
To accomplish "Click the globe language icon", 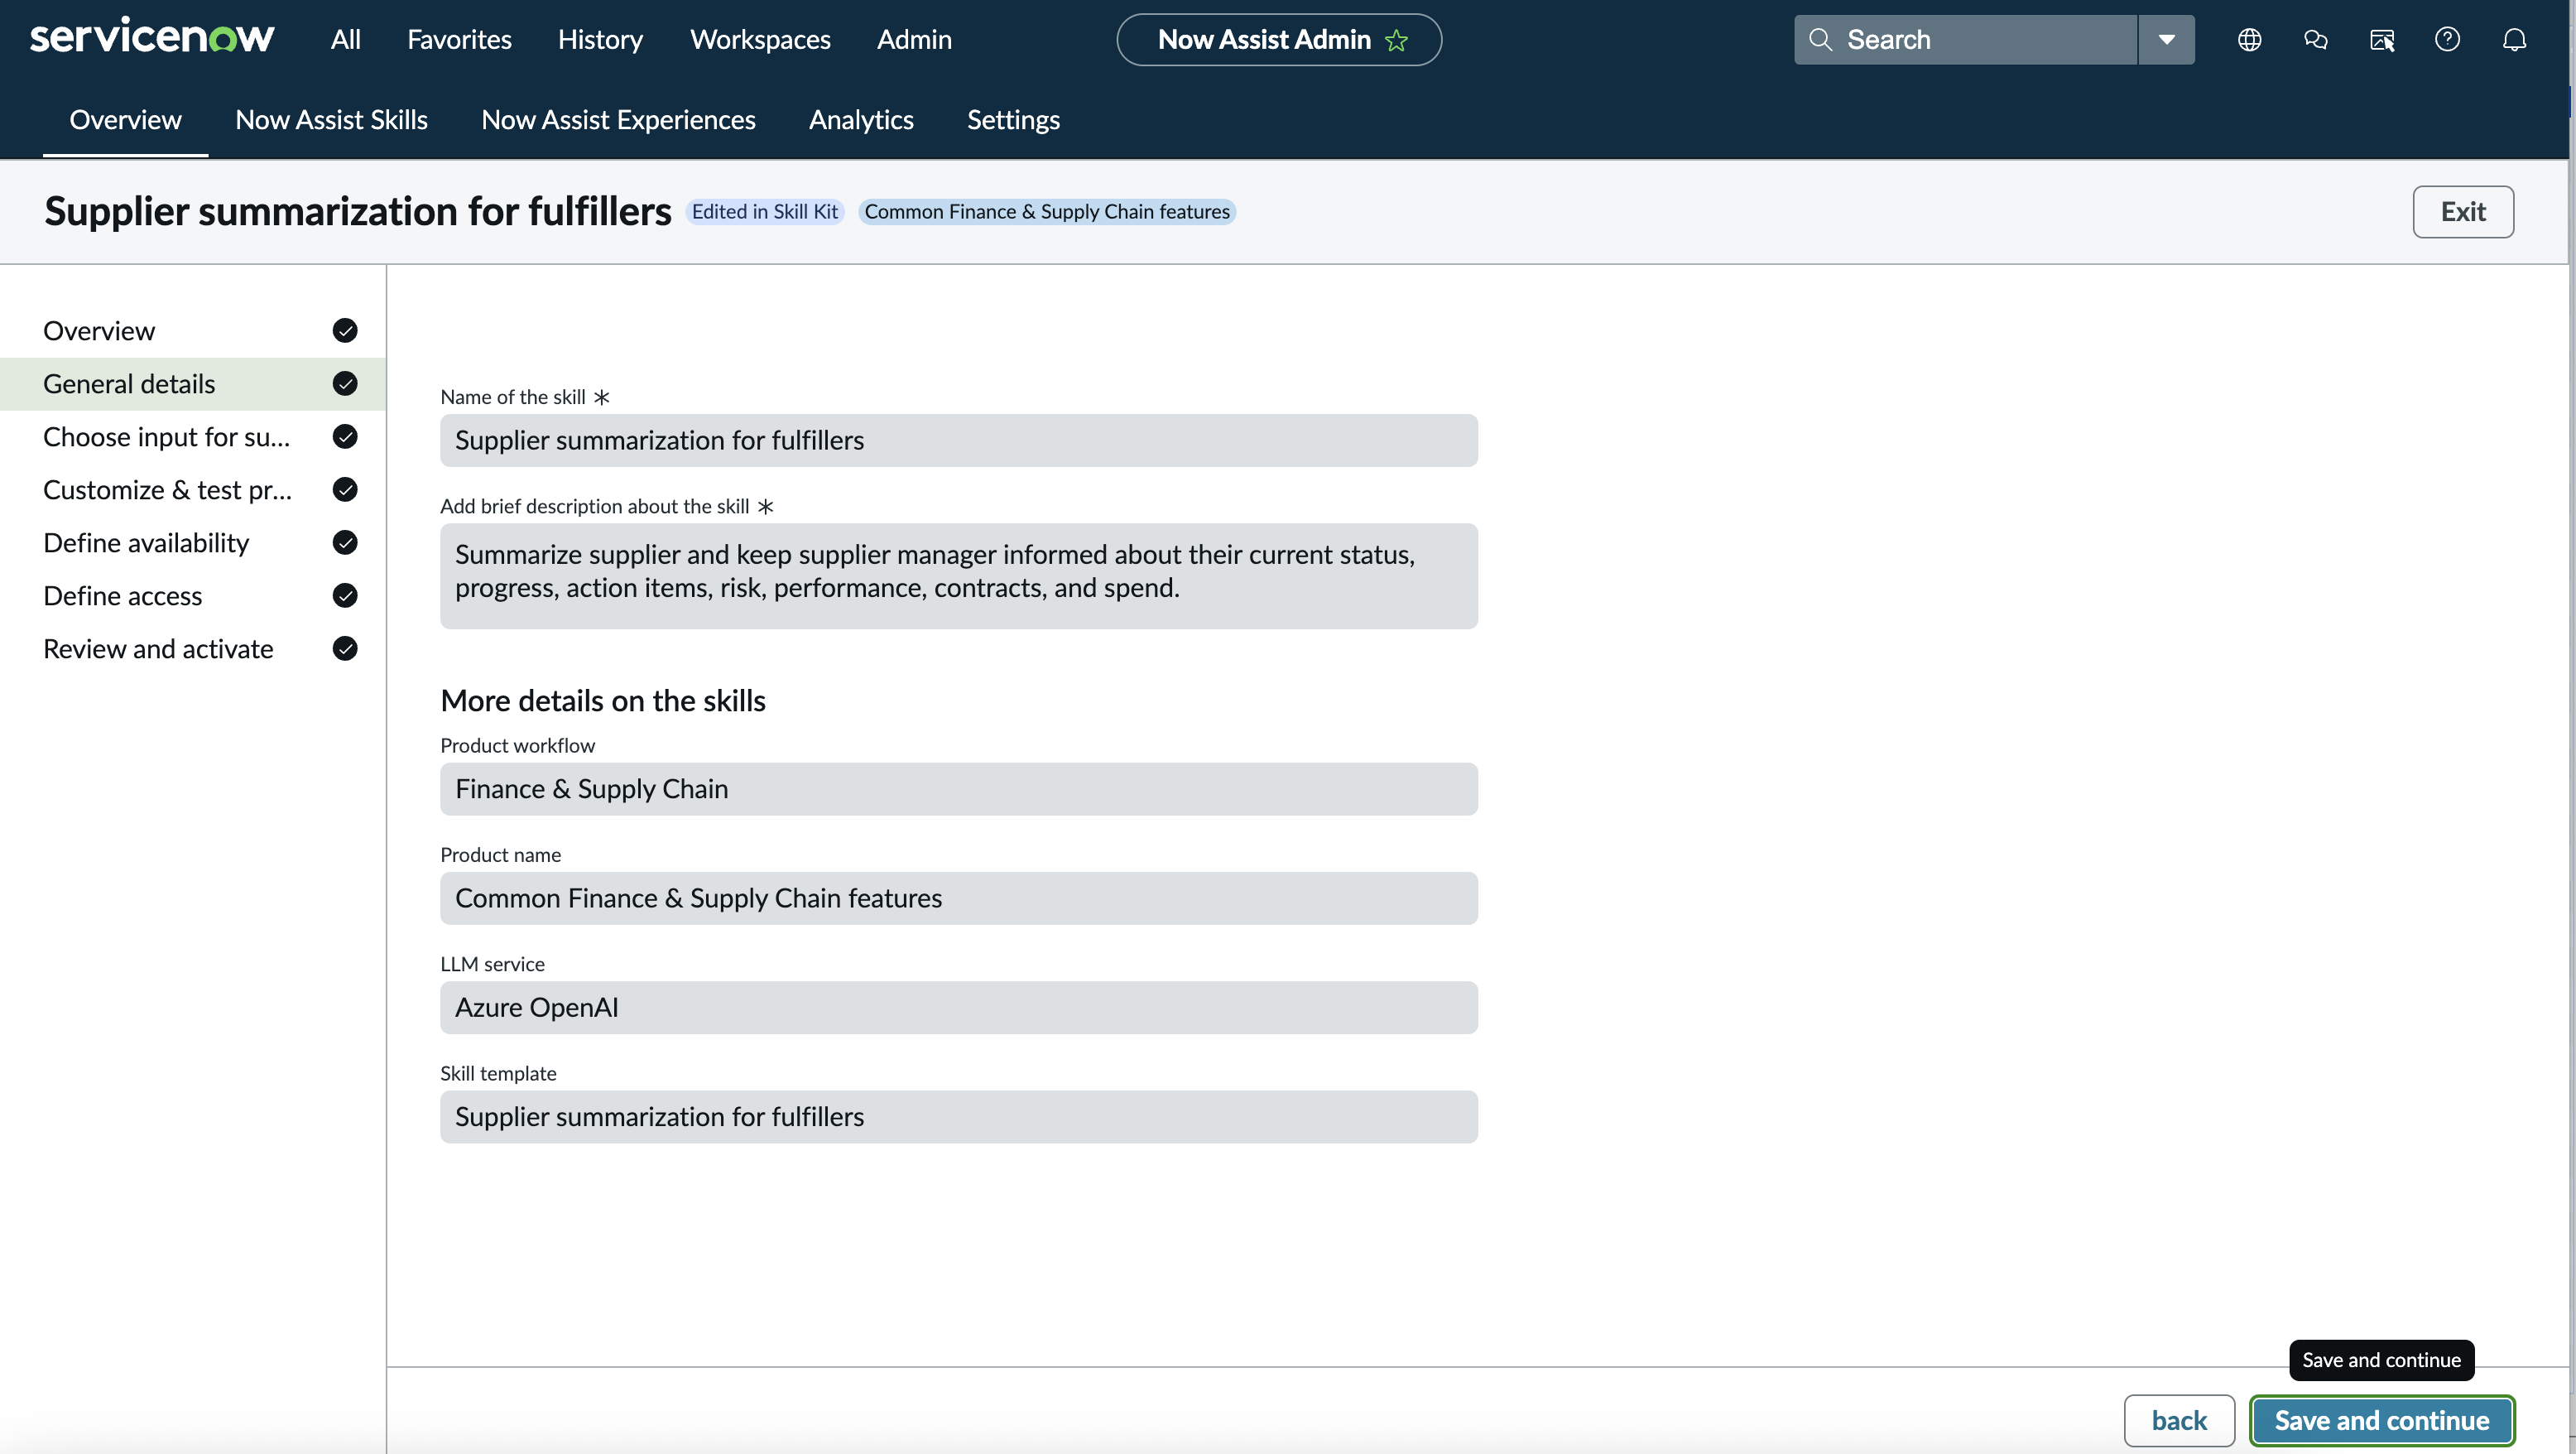I will (2249, 40).
